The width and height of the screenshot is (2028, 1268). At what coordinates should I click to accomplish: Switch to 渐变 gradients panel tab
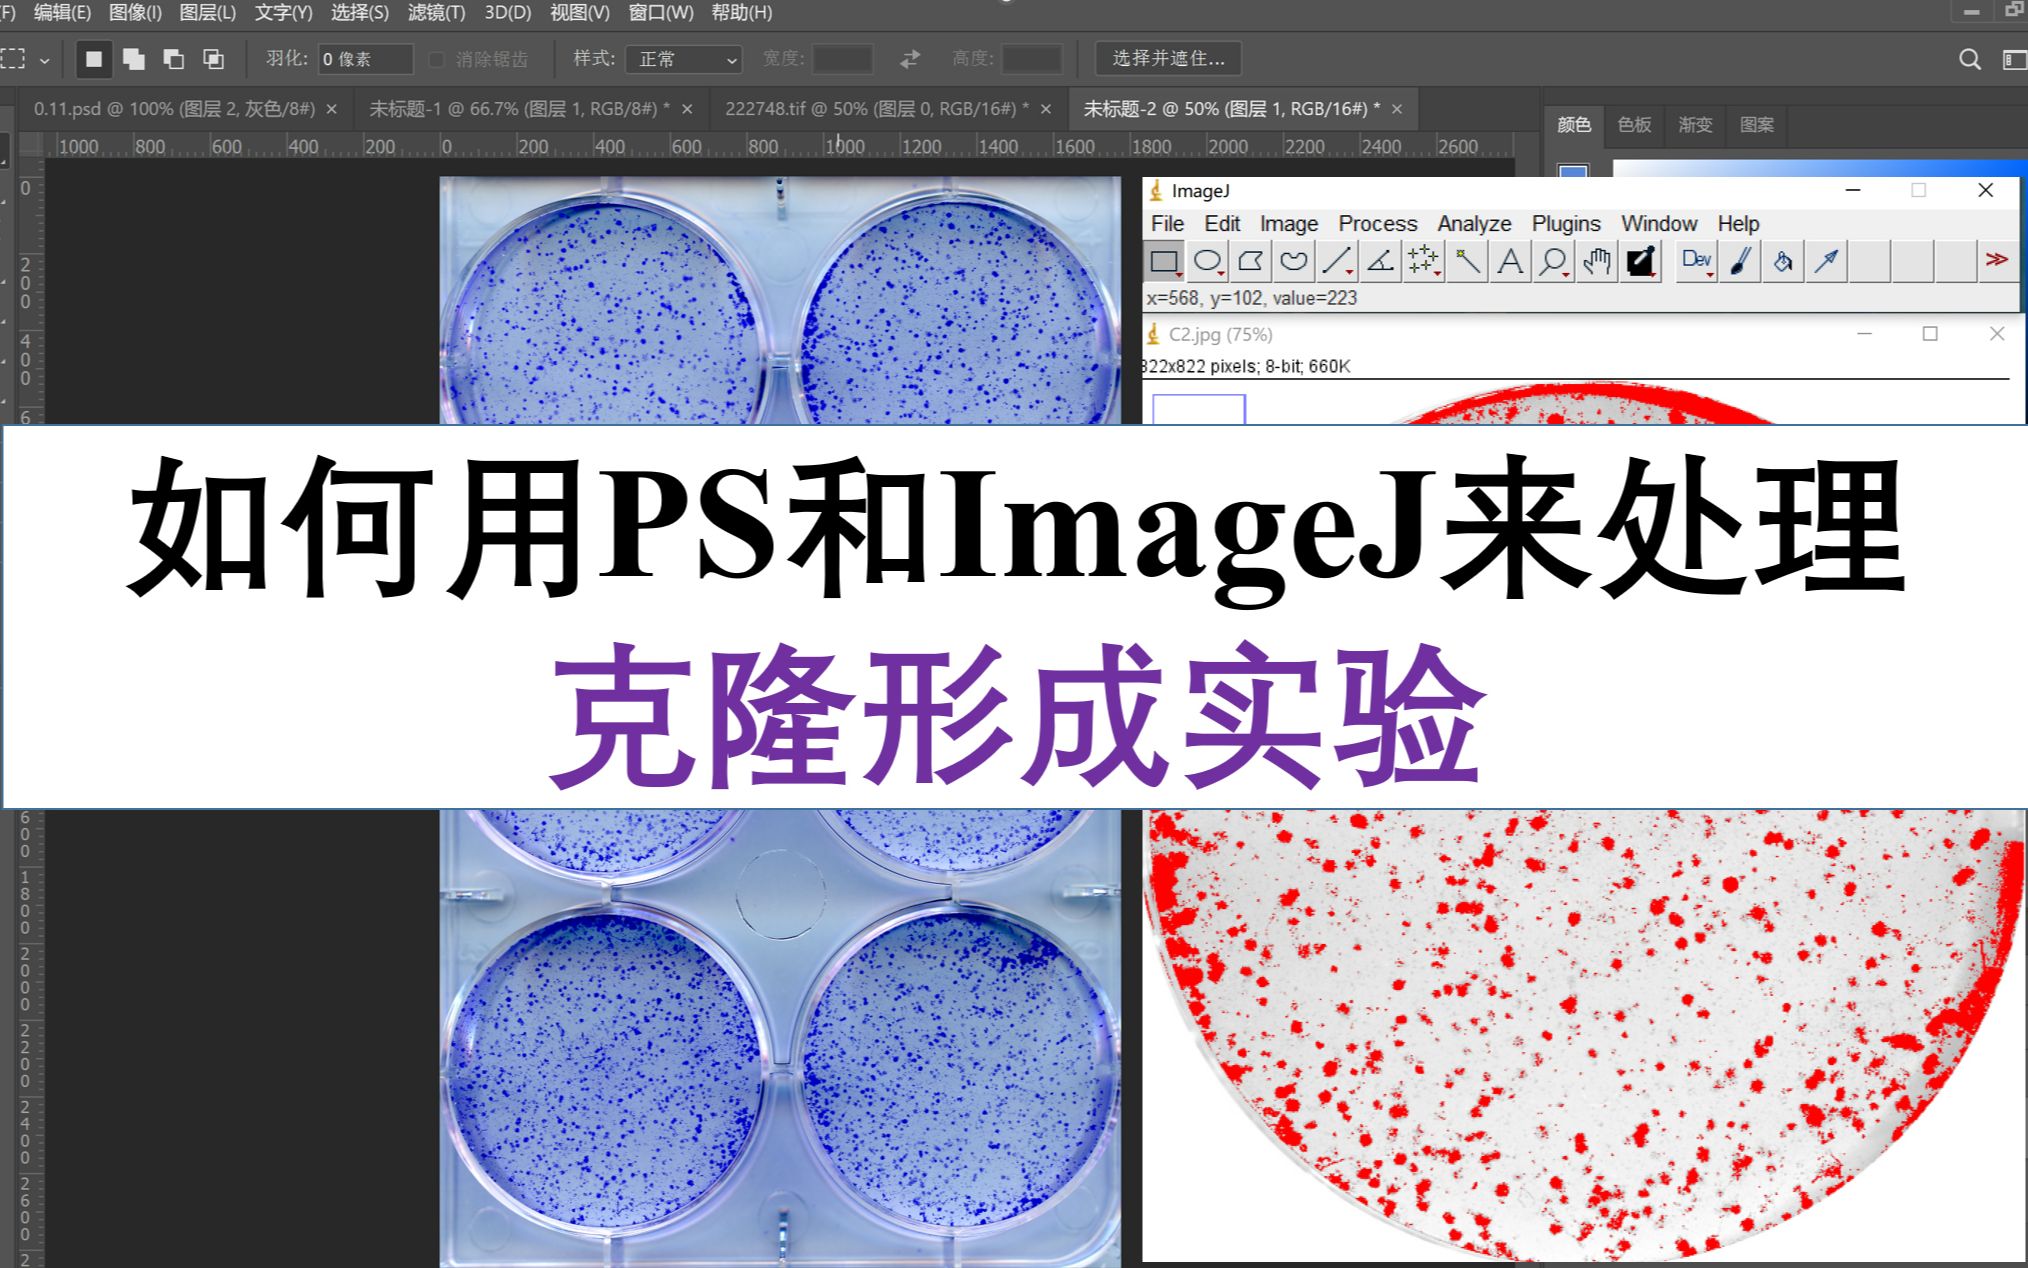(1695, 125)
